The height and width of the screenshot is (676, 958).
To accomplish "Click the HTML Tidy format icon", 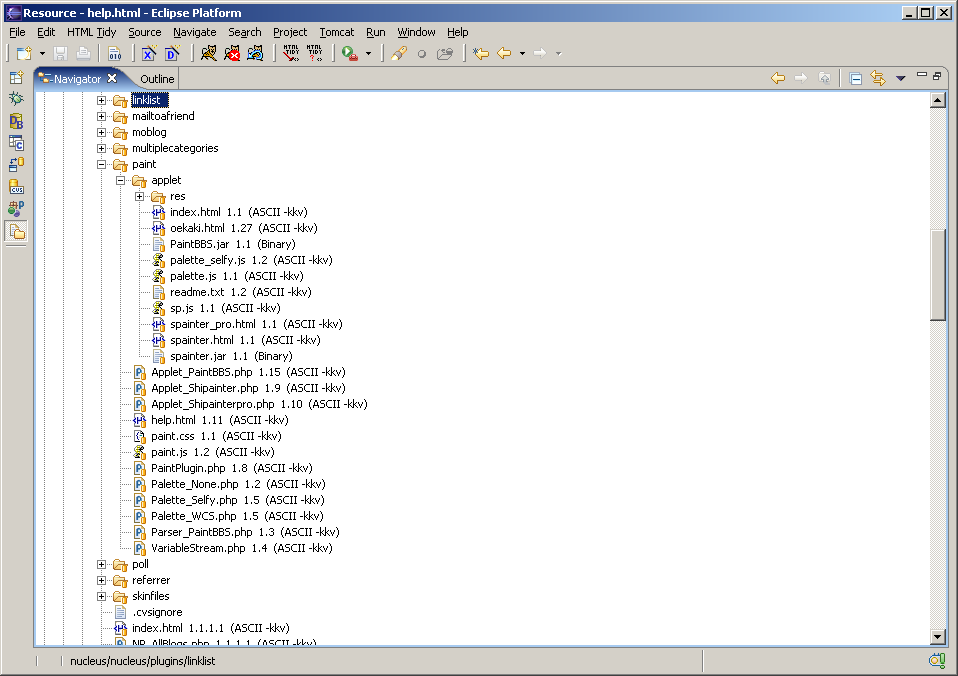I will (291, 54).
